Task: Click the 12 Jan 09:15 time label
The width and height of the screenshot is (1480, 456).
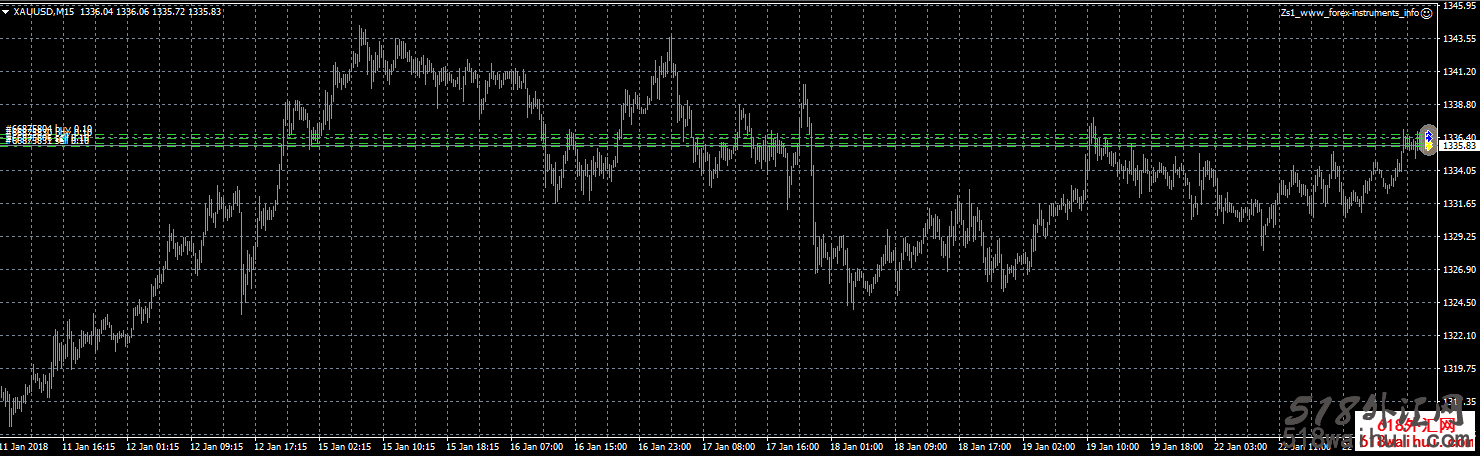Action: click(219, 446)
